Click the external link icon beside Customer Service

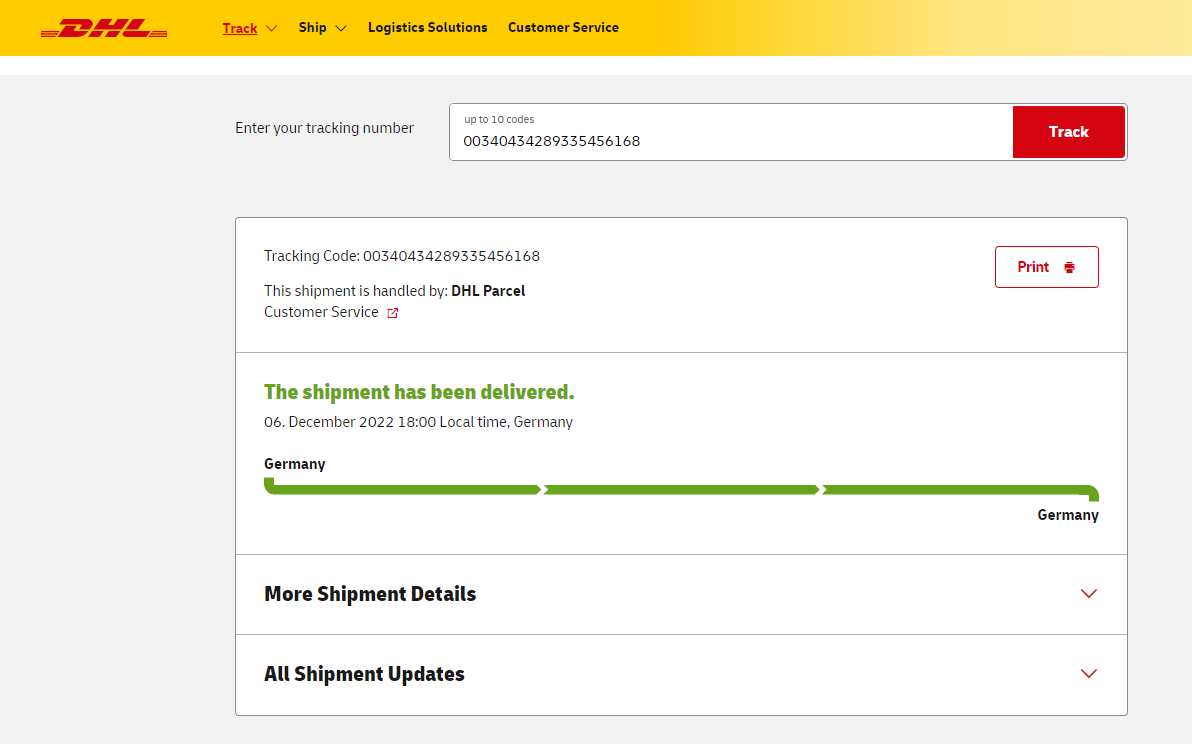[x=393, y=313]
